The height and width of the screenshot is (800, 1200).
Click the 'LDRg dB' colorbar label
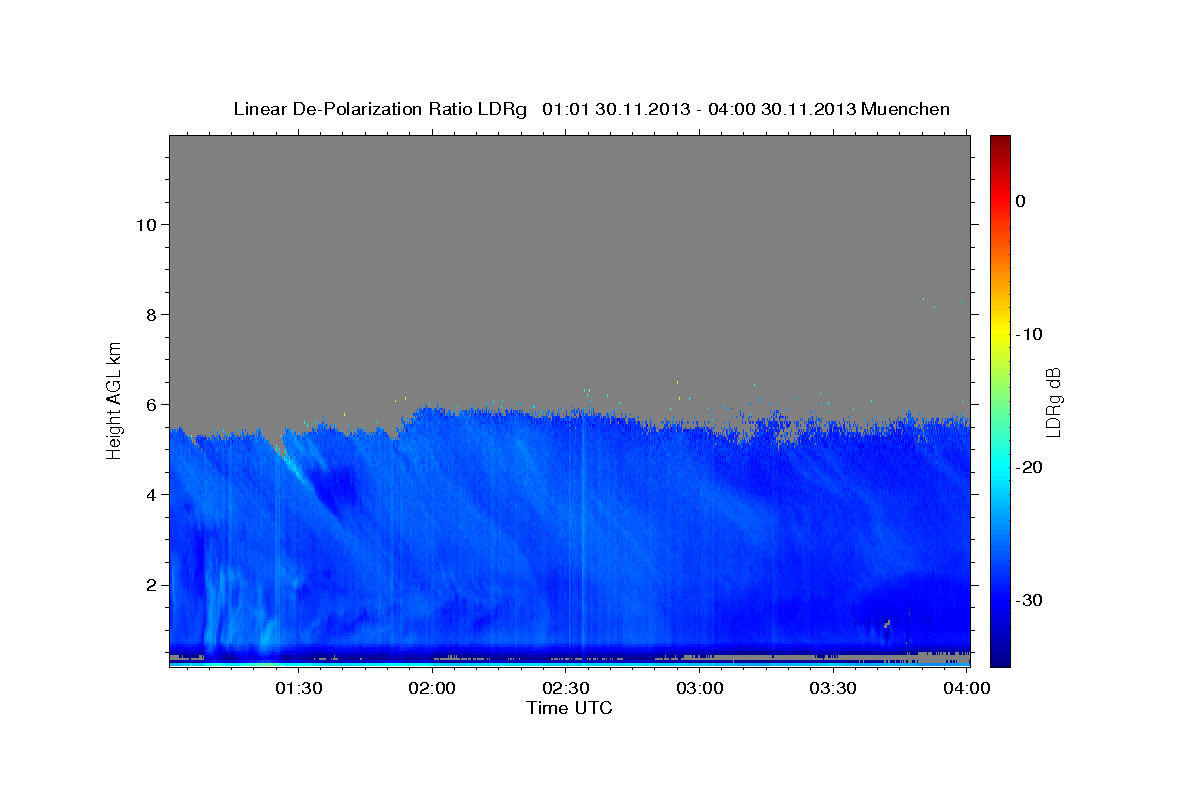[x=1053, y=401]
